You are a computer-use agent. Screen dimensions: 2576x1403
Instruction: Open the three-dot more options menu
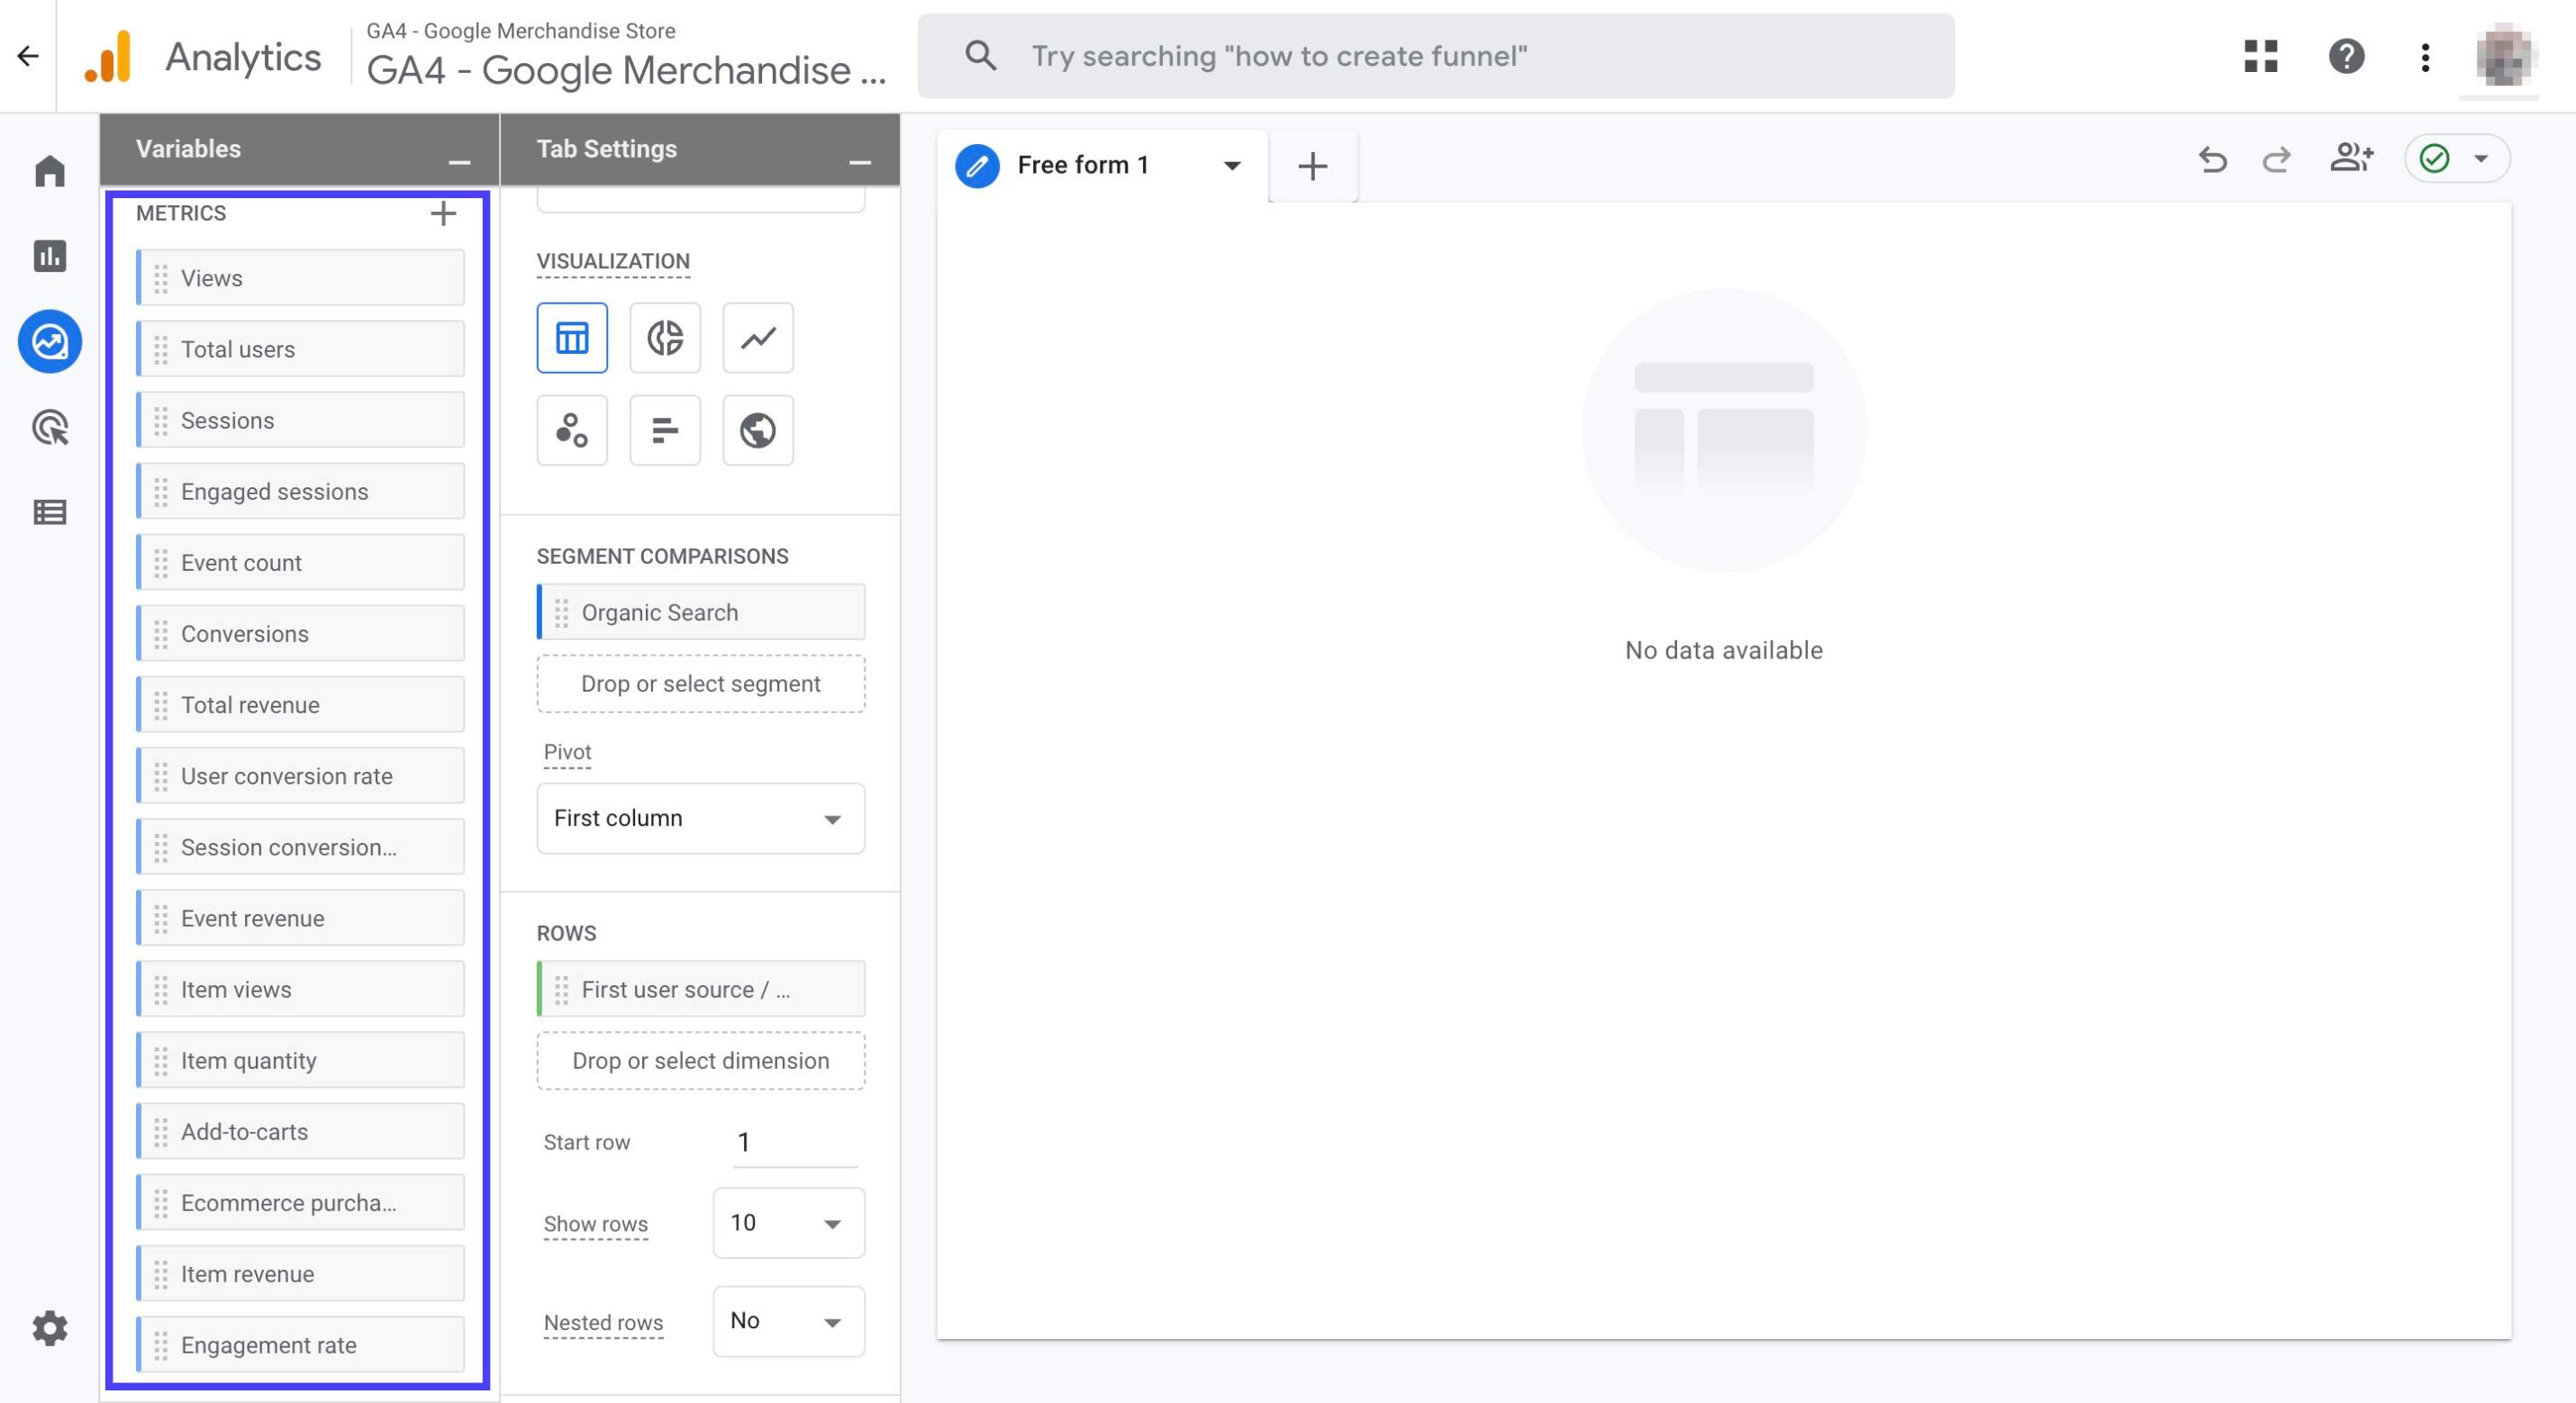pos(2425,57)
